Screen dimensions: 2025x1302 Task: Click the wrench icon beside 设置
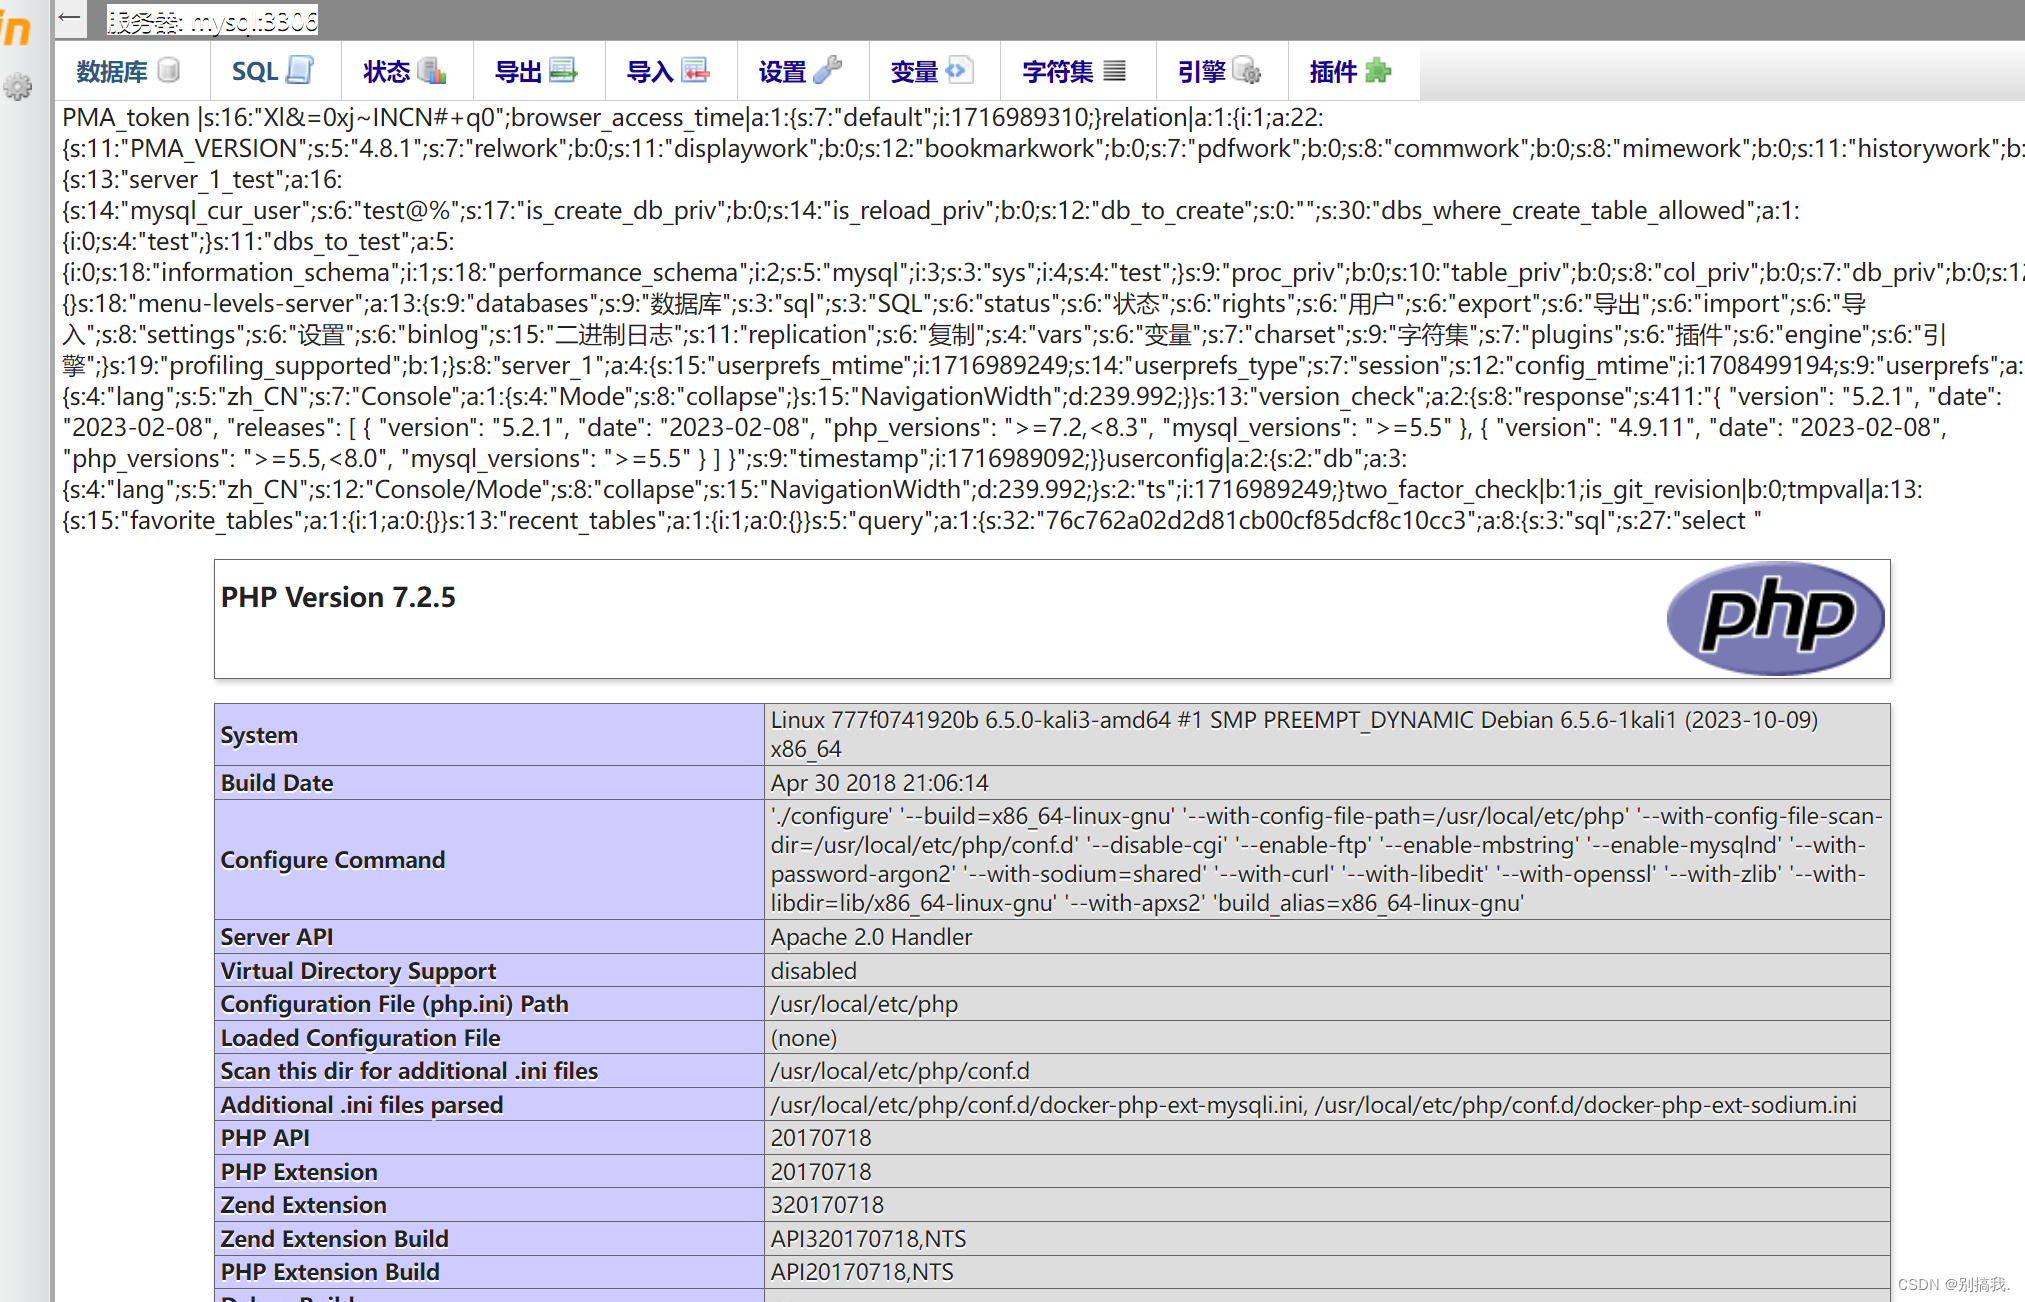(828, 70)
